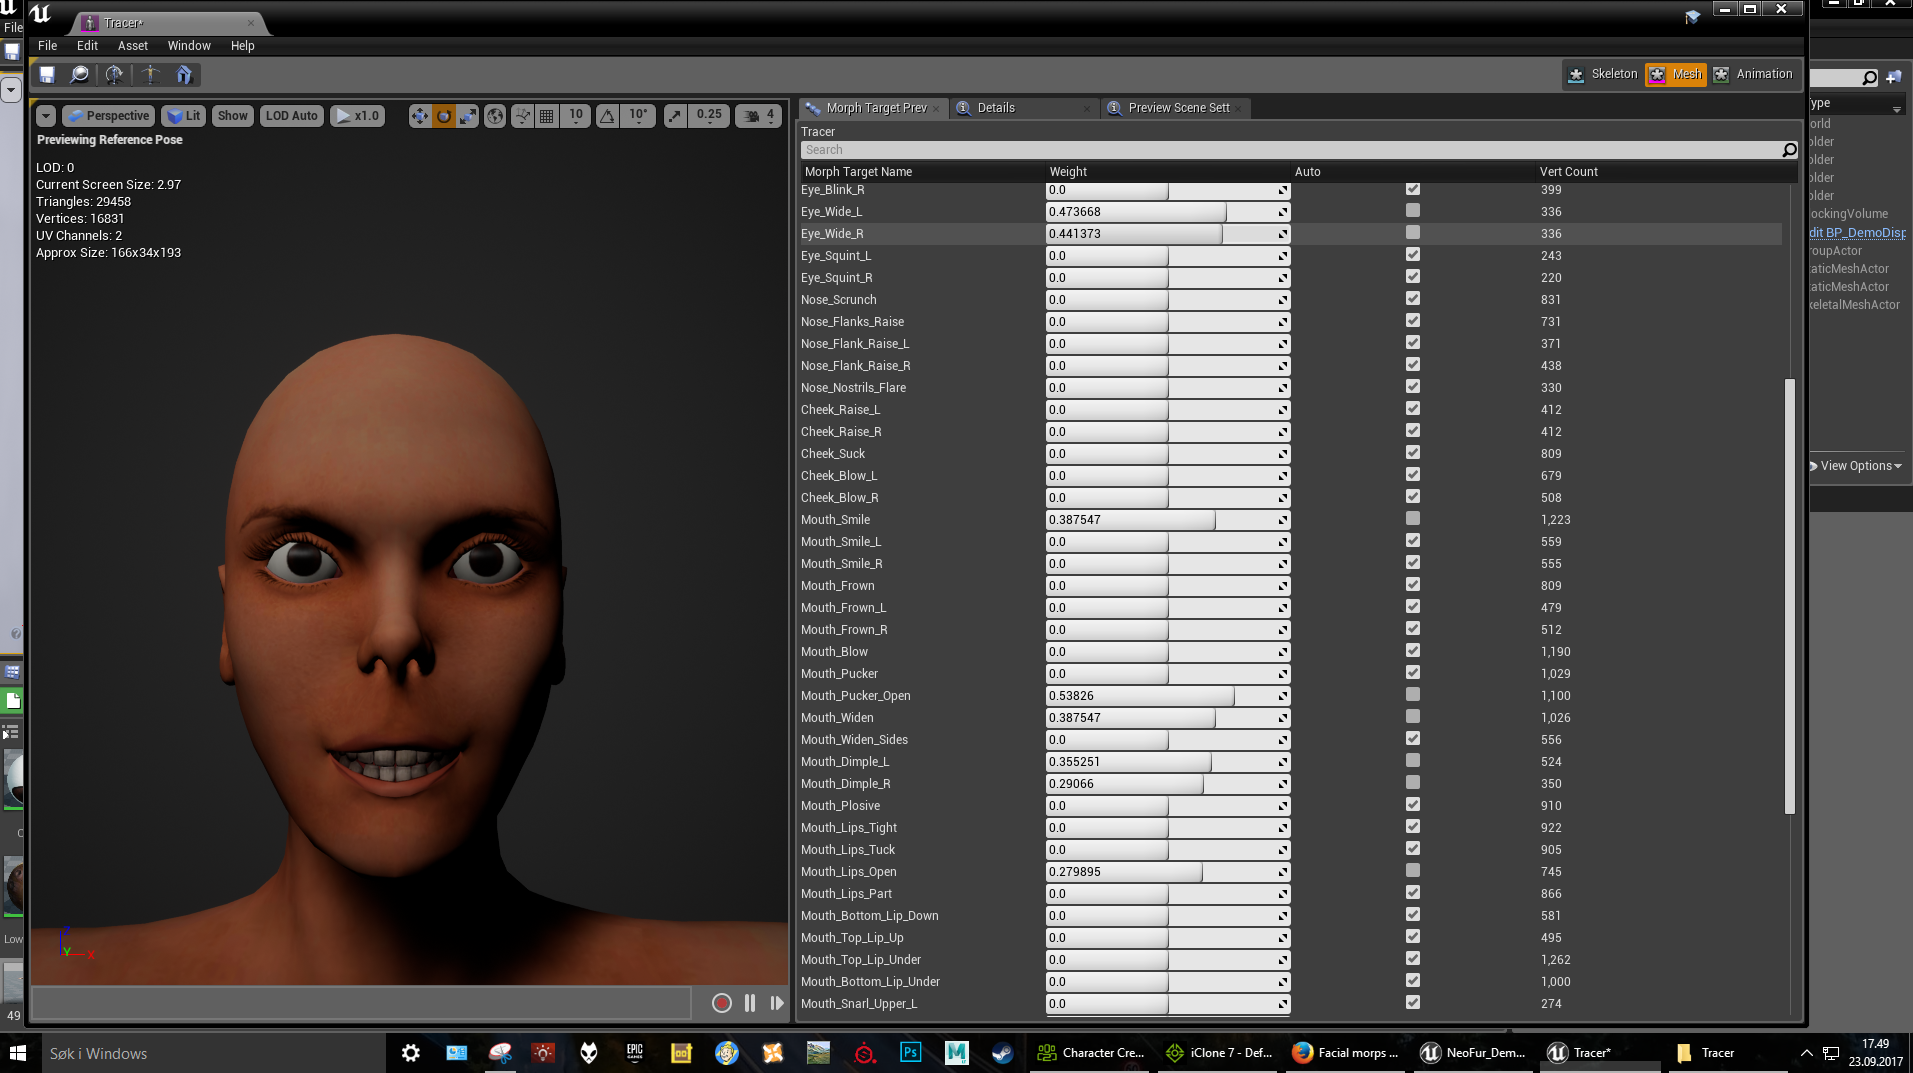This screenshot has width=1913, height=1073.
Task: Enable Auto checkbox for Mouth_Lips_Open
Action: point(1413,871)
